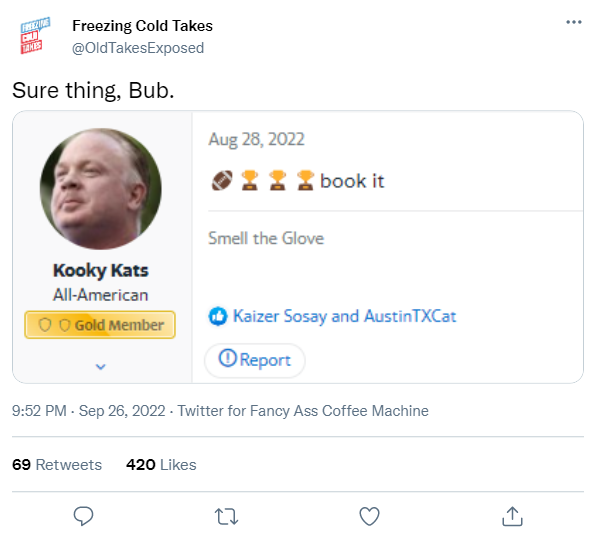Click the Report button
Screen dimensions: 596x553
pos(255,360)
